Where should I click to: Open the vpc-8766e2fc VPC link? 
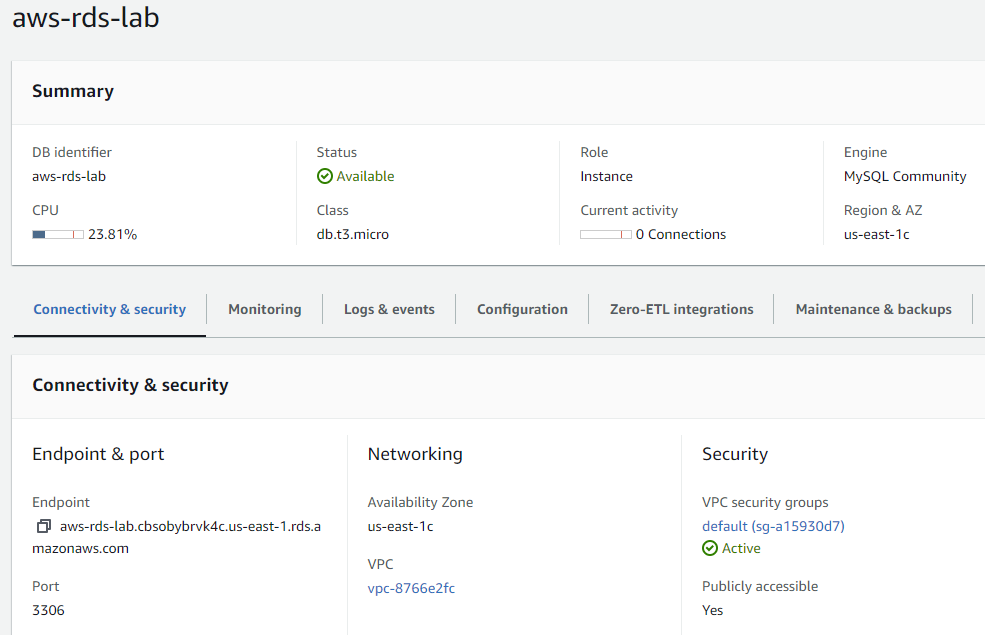[x=411, y=588]
